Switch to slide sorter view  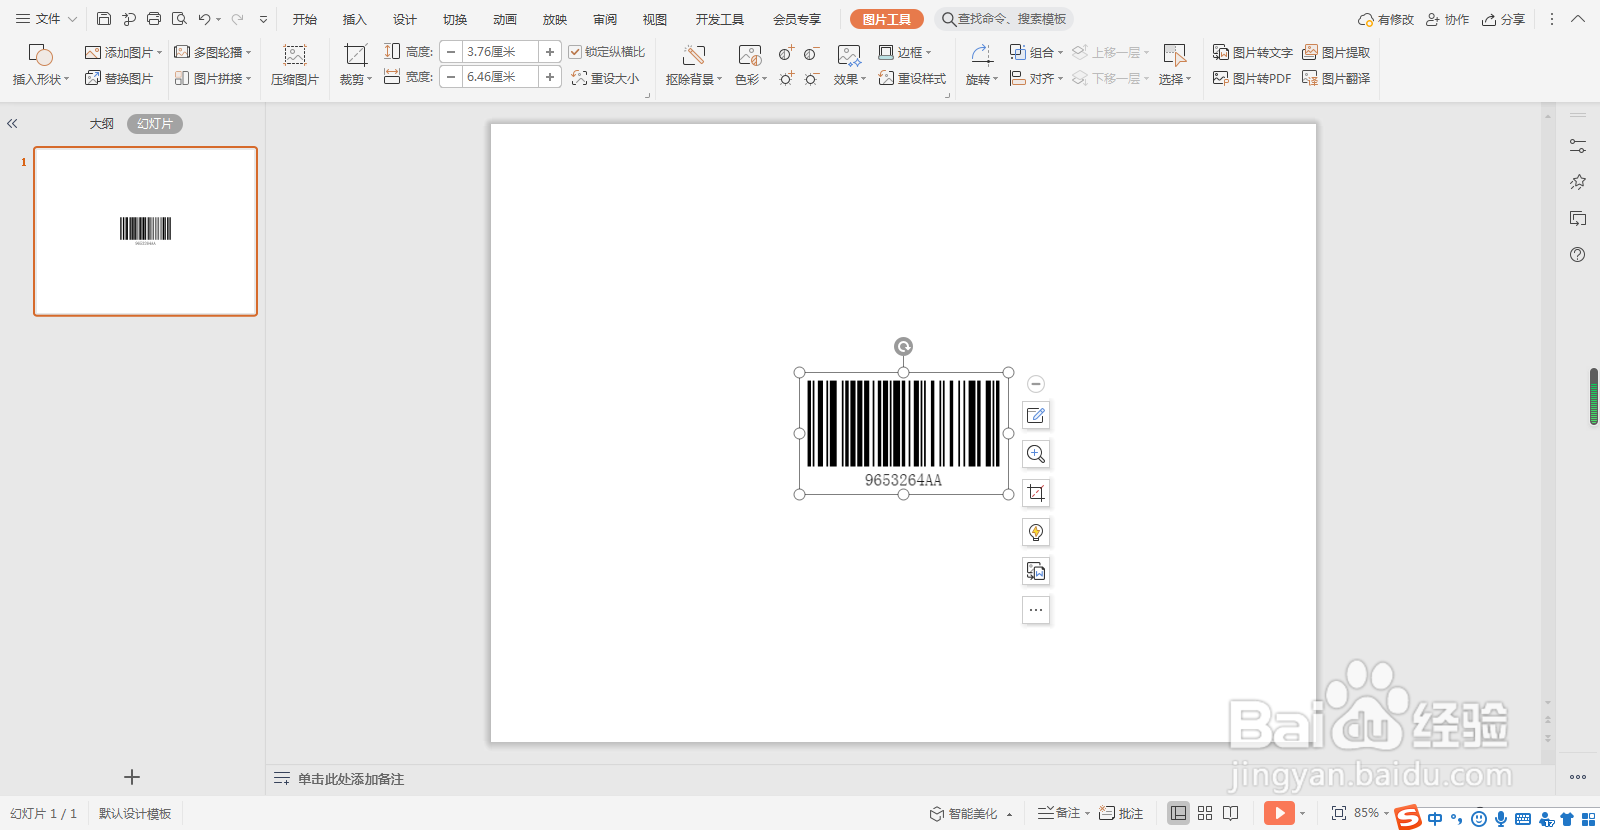(x=1205, y=813)
